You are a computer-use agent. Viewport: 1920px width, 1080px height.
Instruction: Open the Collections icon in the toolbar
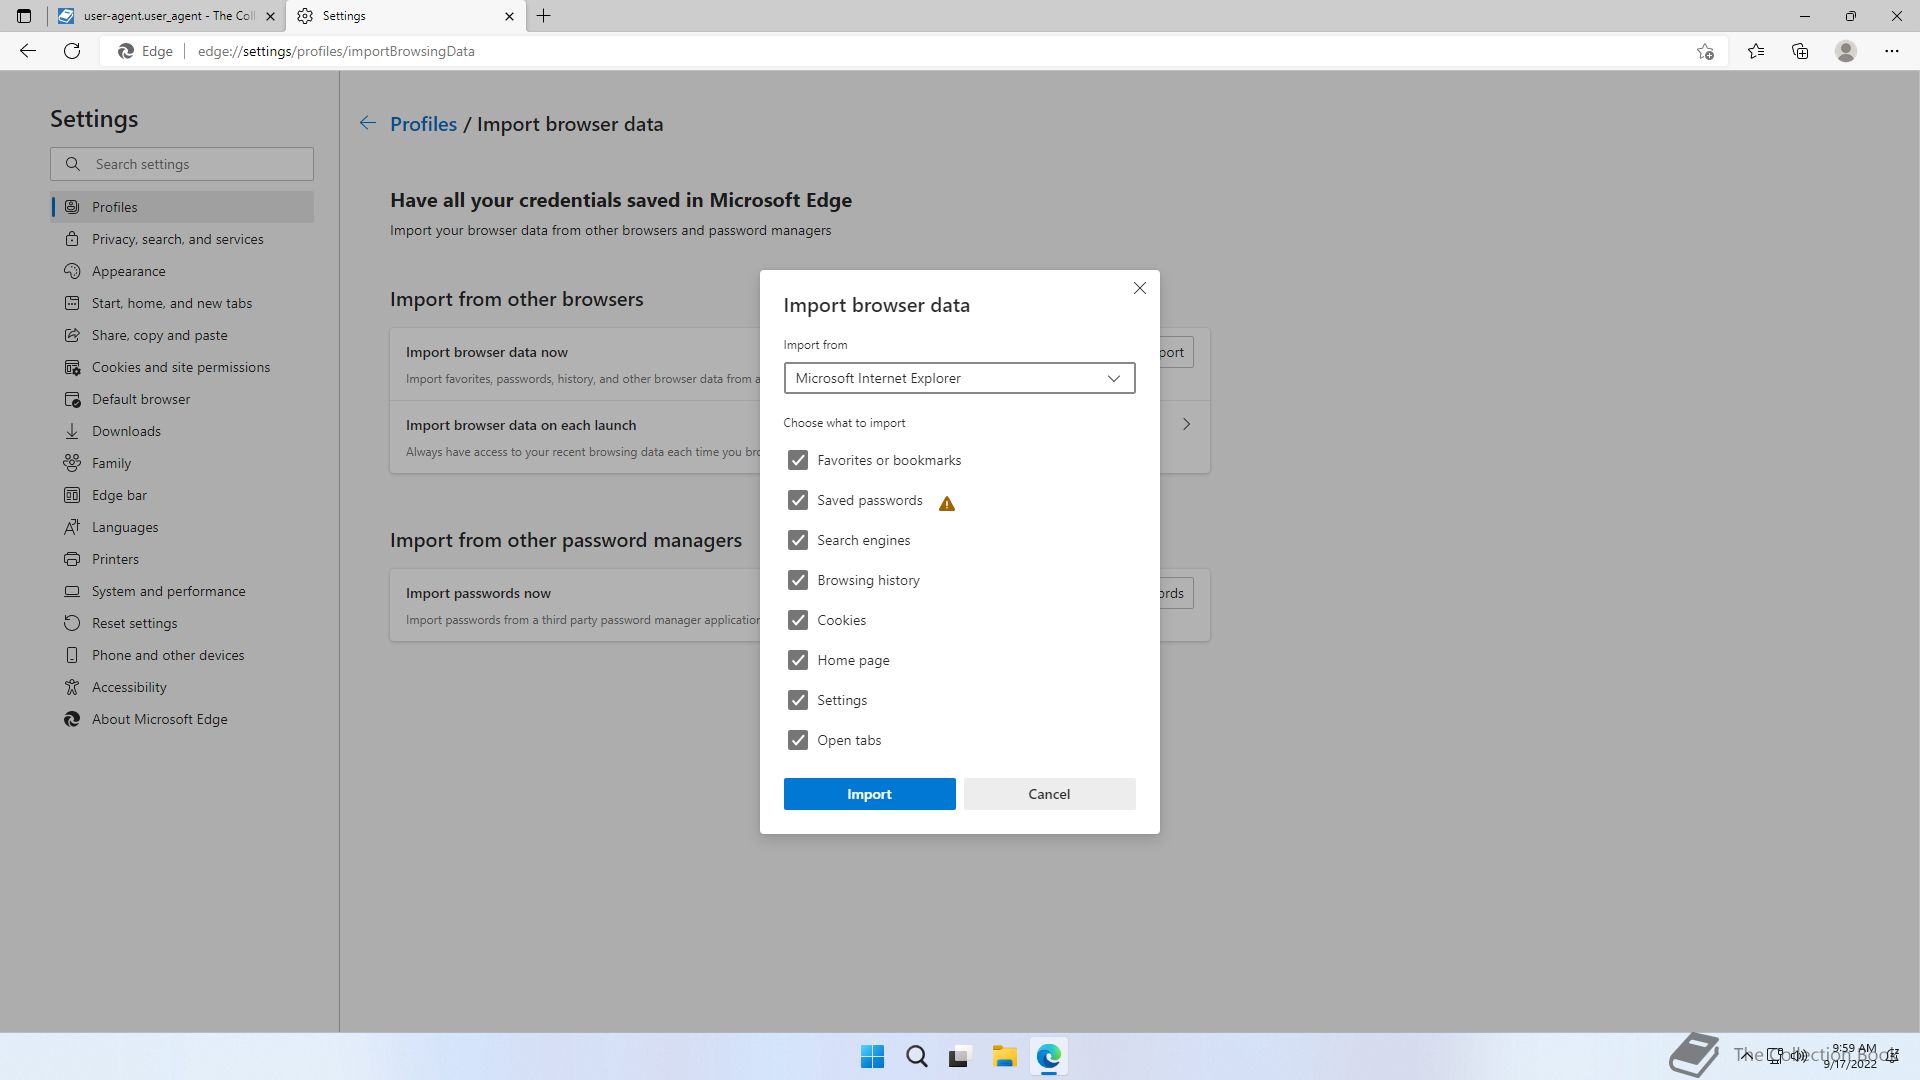click(1800, 51)
